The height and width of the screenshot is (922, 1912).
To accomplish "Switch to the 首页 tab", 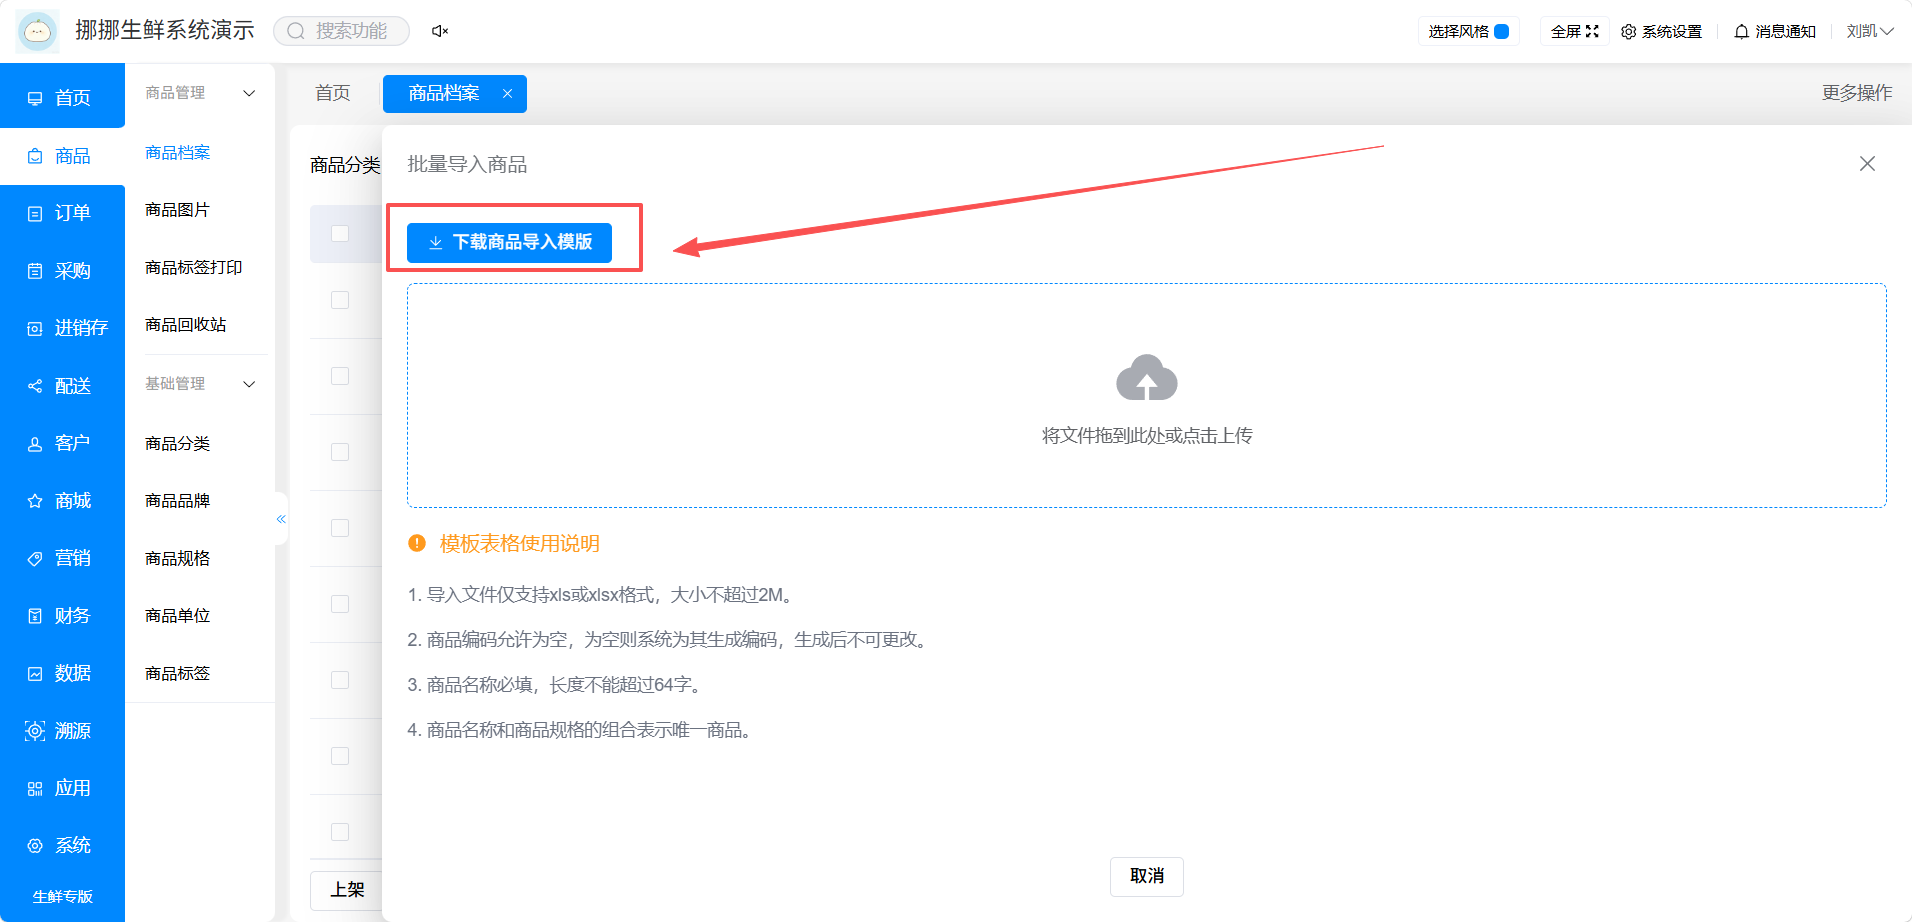I will tap(333, 93).
